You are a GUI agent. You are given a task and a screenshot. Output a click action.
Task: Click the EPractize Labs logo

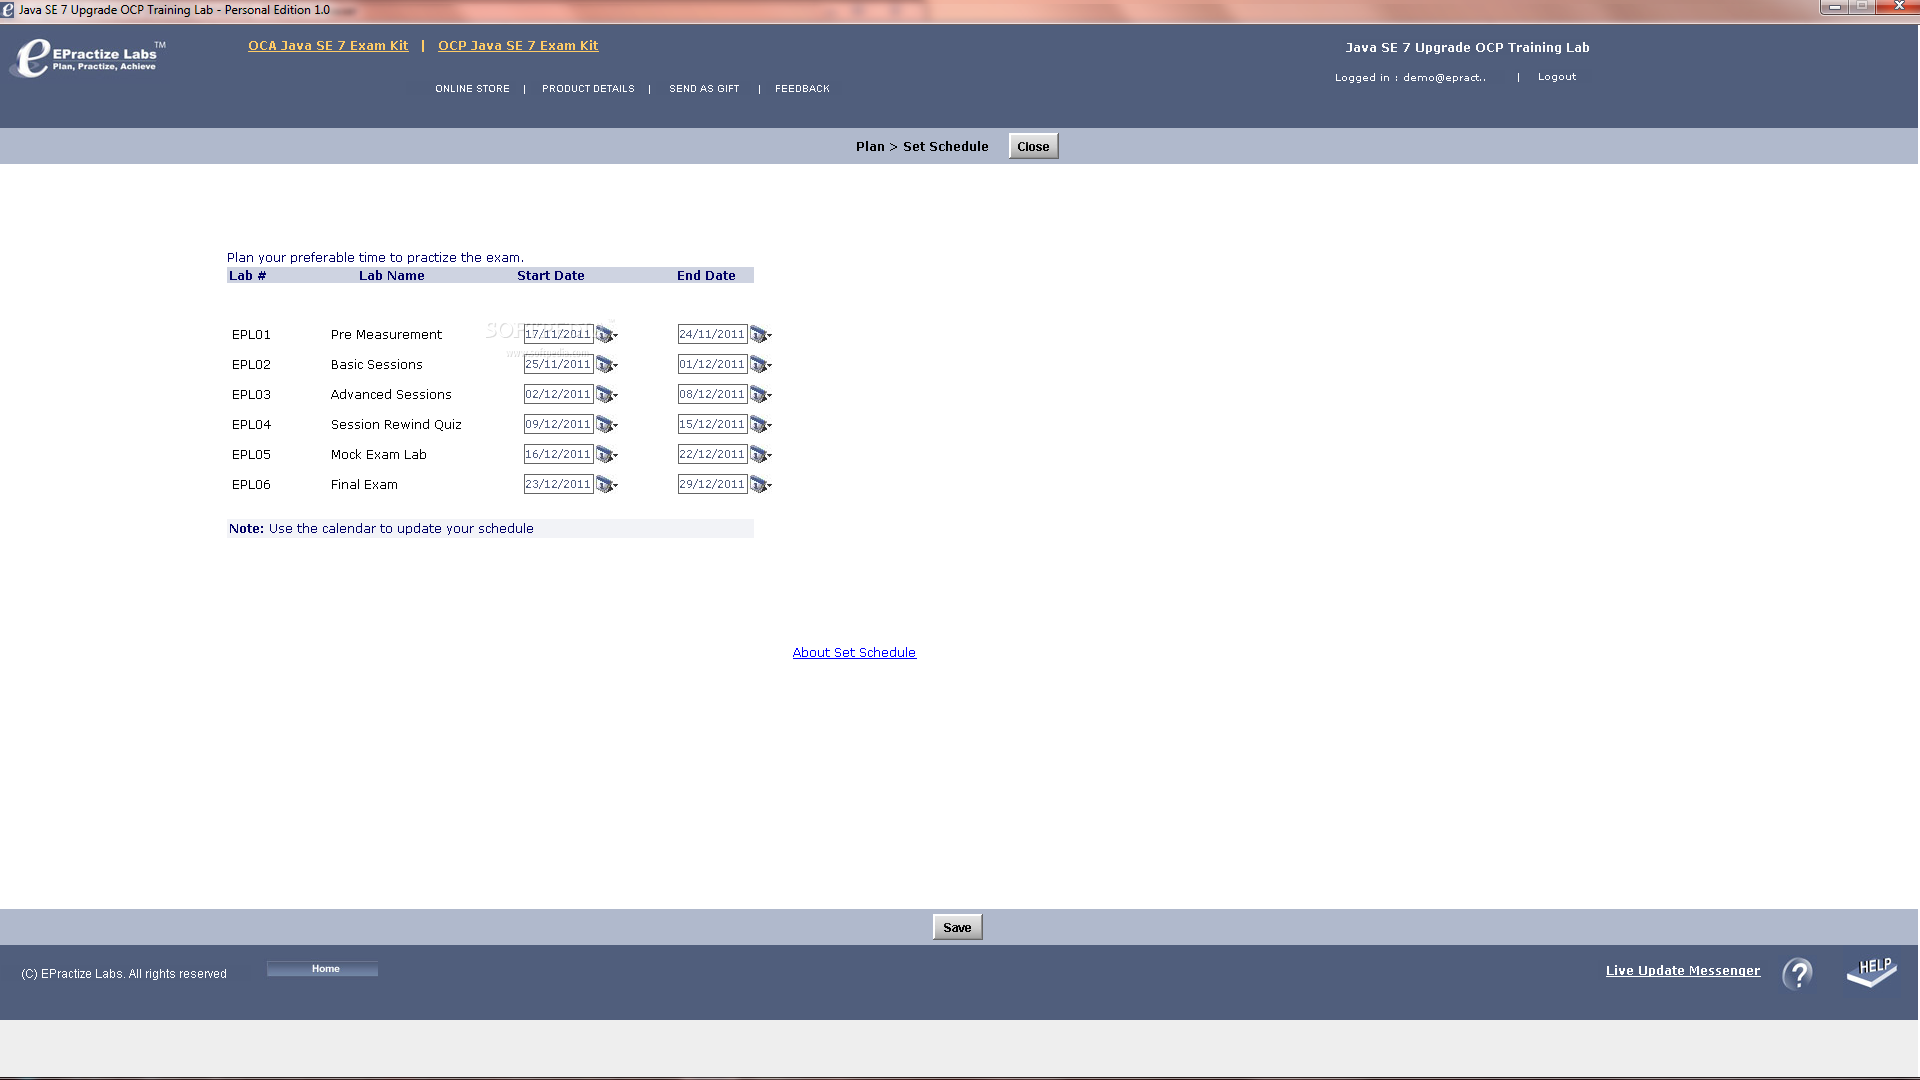point(88,58)
